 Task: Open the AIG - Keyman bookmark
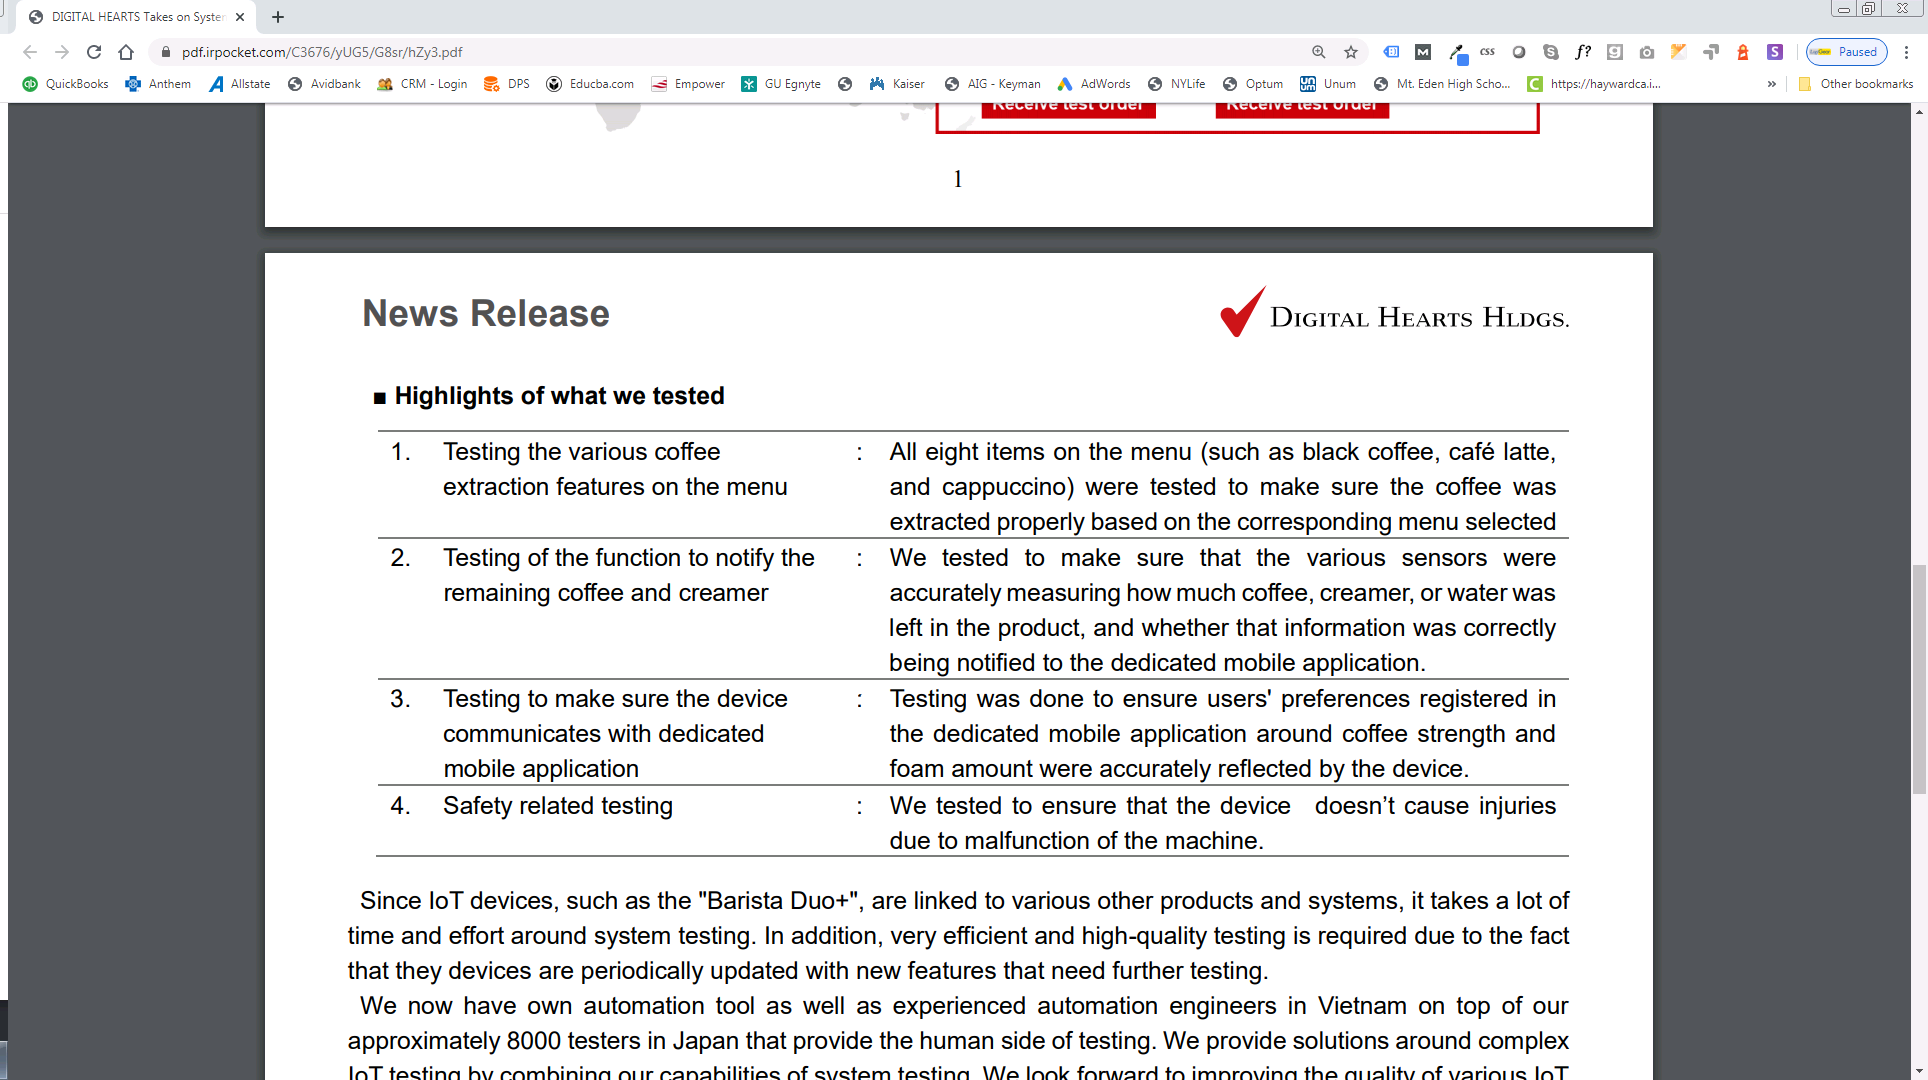[x=993, y=84]
